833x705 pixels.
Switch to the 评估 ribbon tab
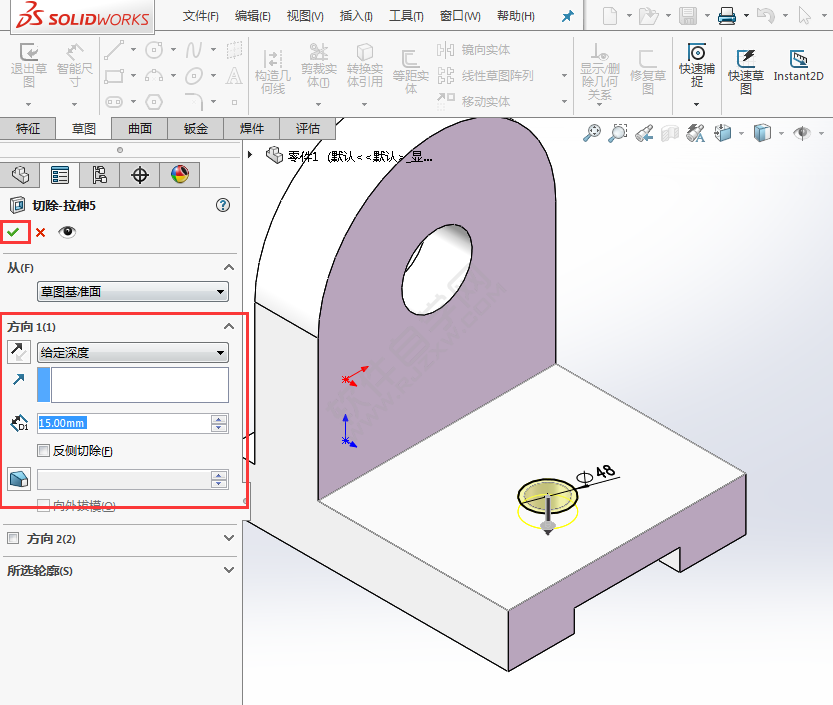pyautogui.click(x=305, y=128)
